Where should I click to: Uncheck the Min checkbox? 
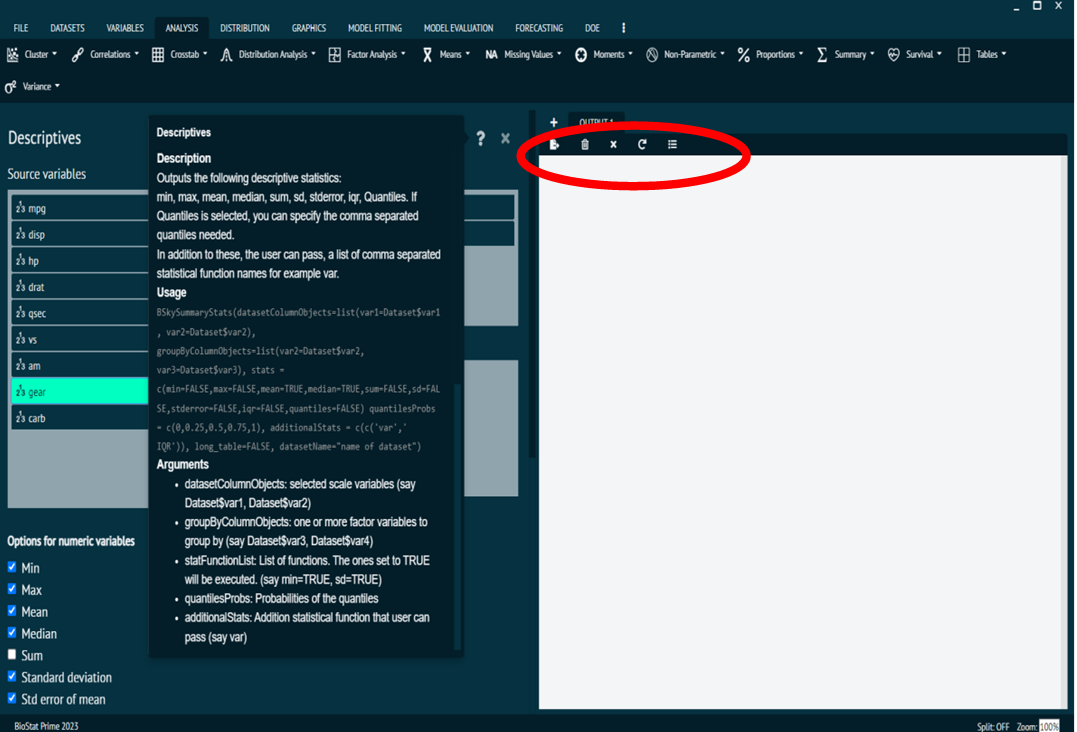[12, 568]
